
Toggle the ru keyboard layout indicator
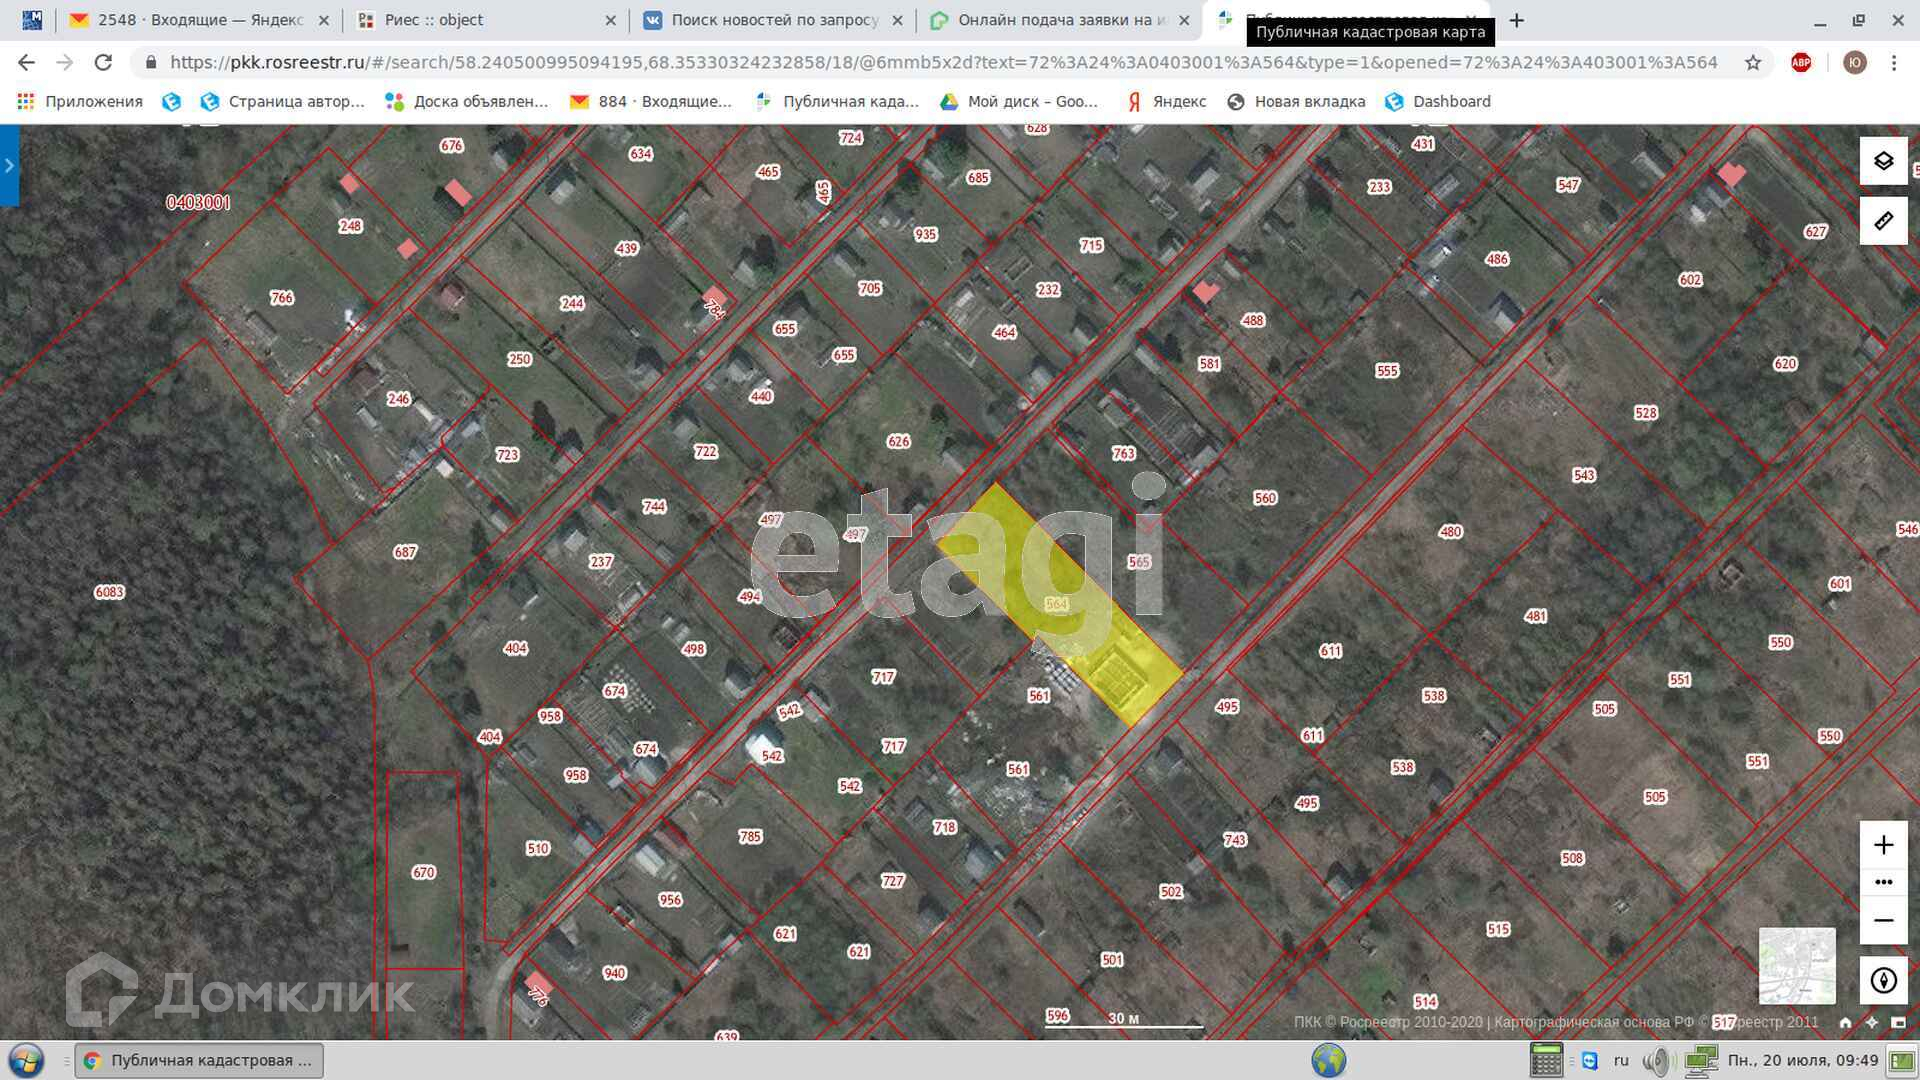click(1621, 1060)
